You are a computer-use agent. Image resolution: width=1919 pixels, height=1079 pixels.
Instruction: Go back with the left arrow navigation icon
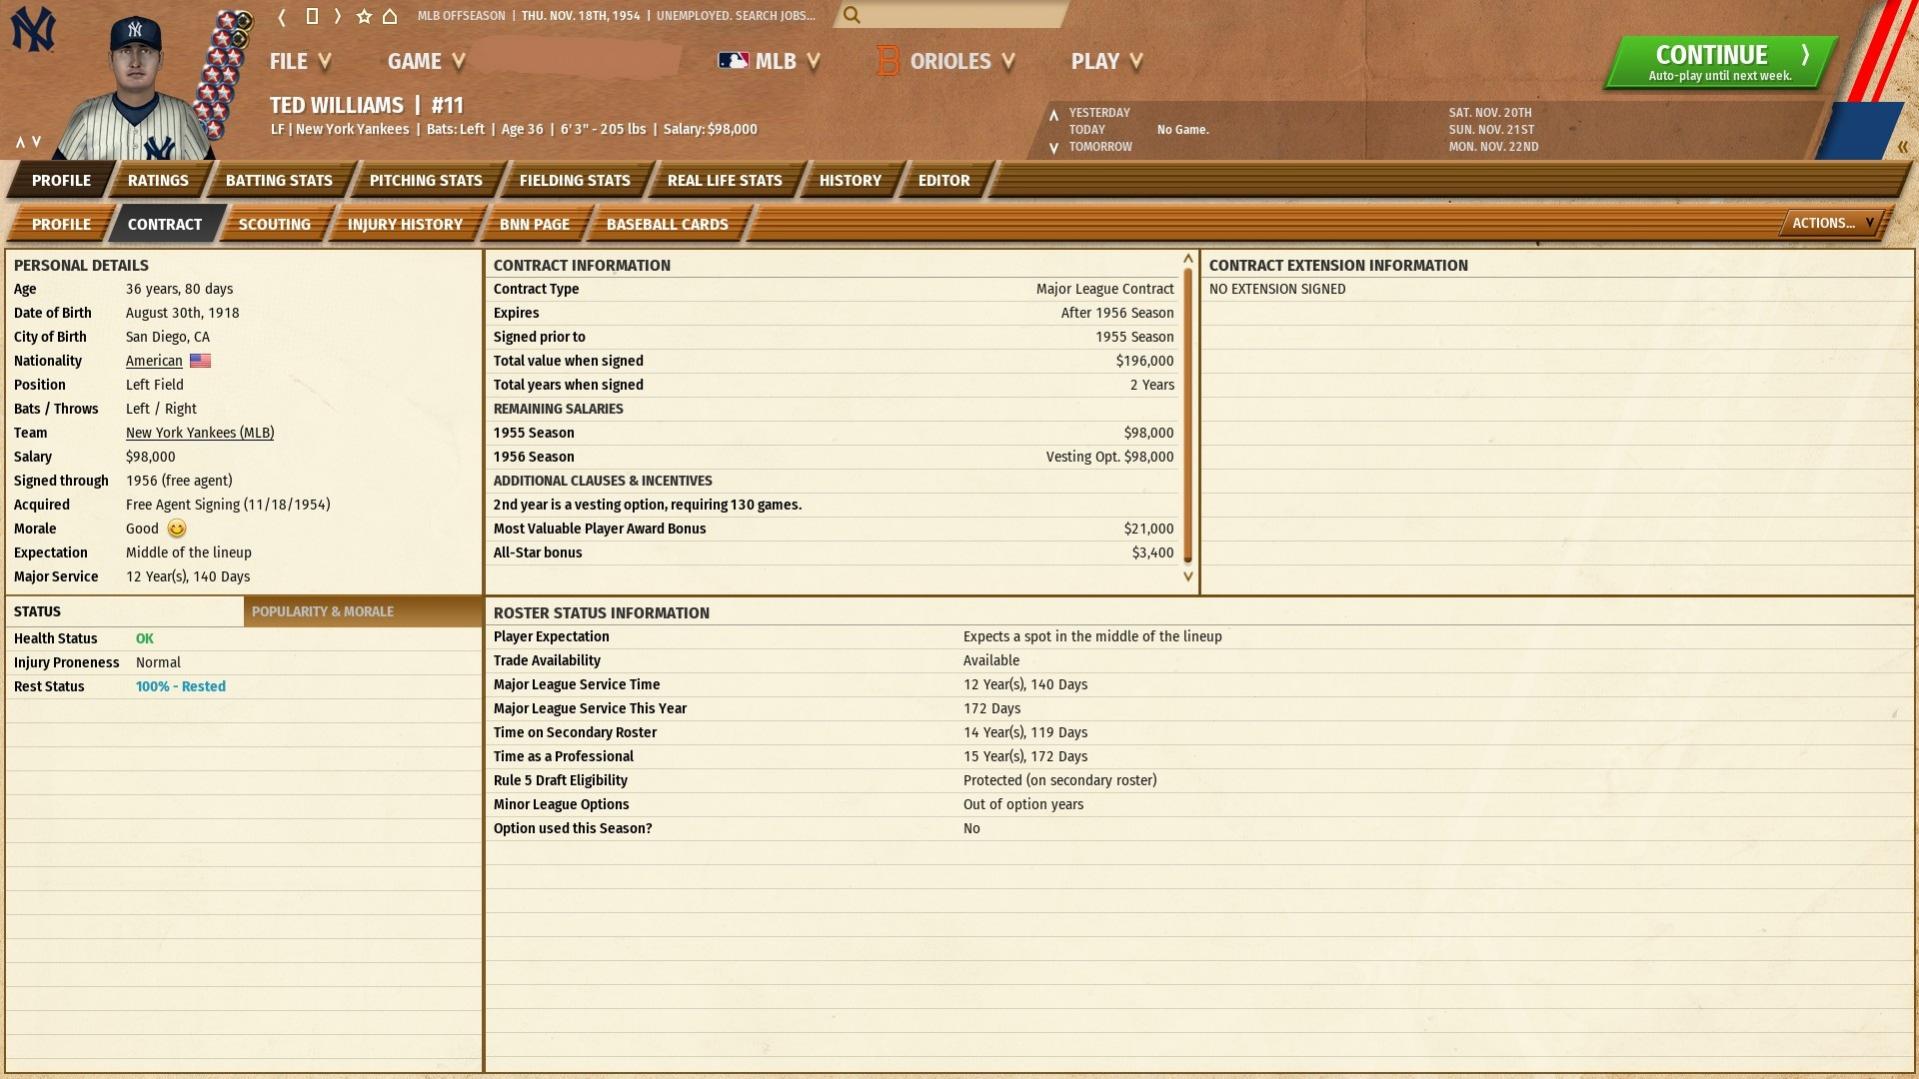tap(282, 16)
